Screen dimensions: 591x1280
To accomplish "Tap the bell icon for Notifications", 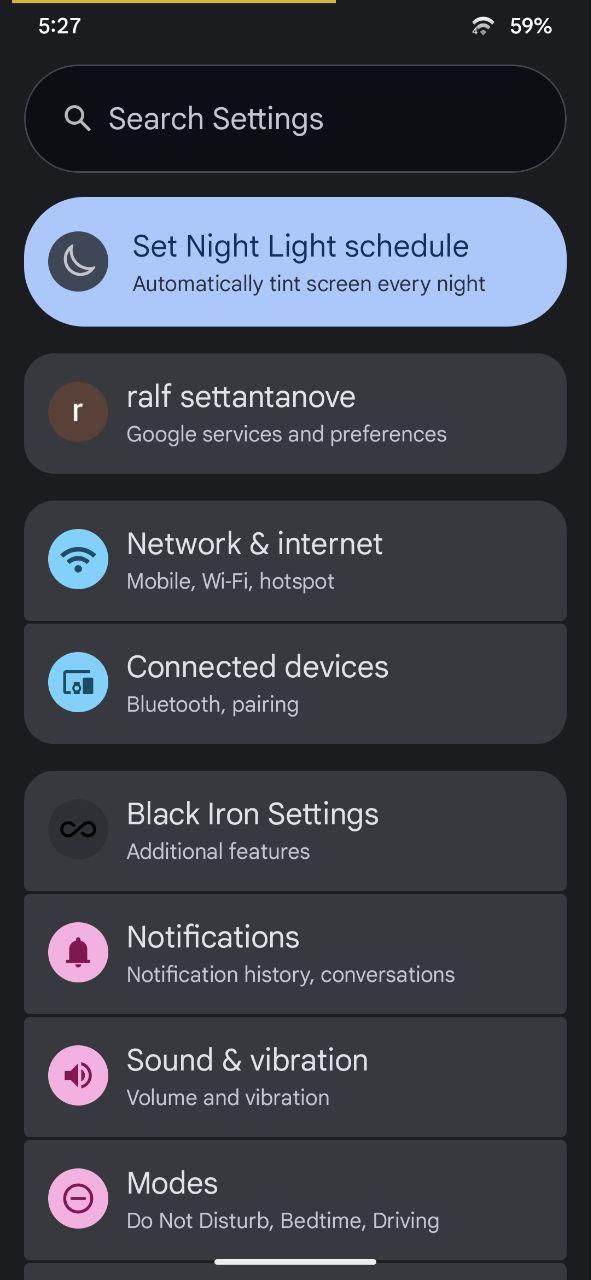I will 78,952.
